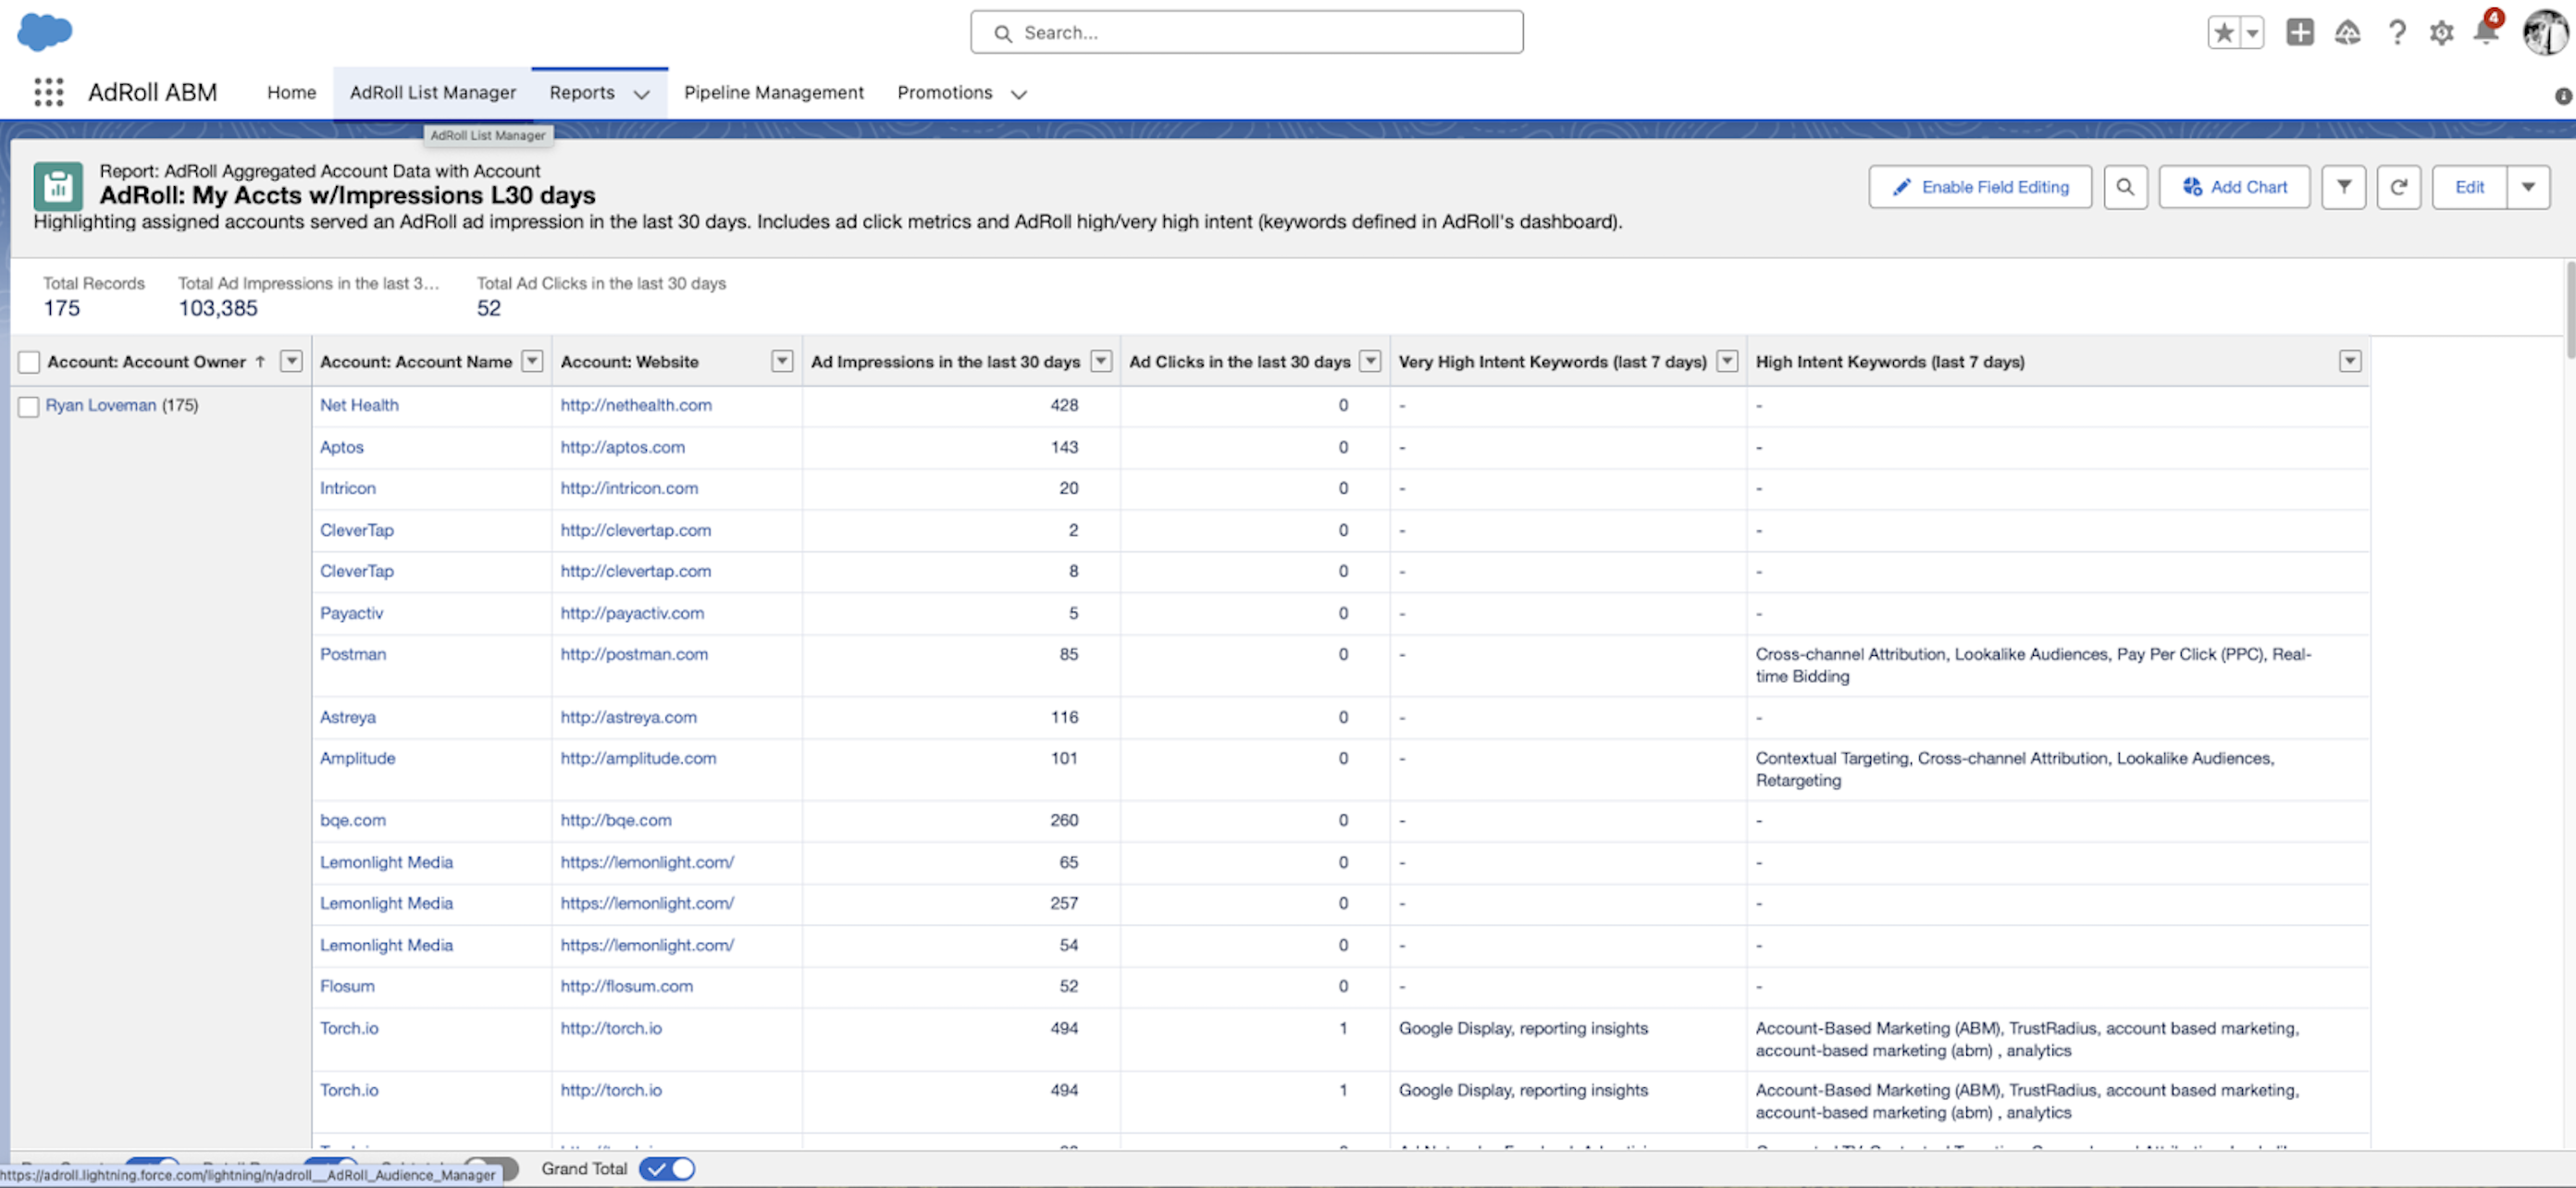Check the Ryan Loveman group checkbox
The height and width of the screenshot is (1188, 2576).
[29, 406]
